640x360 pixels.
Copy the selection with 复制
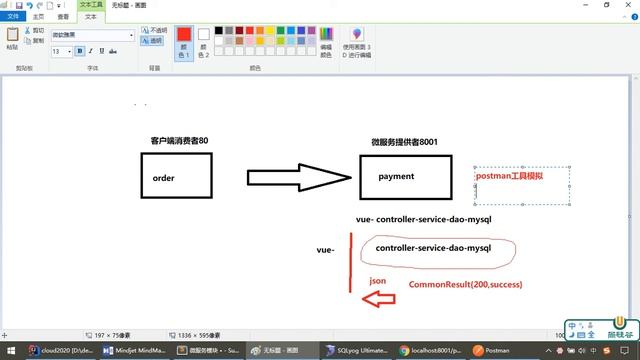(34, 41)
